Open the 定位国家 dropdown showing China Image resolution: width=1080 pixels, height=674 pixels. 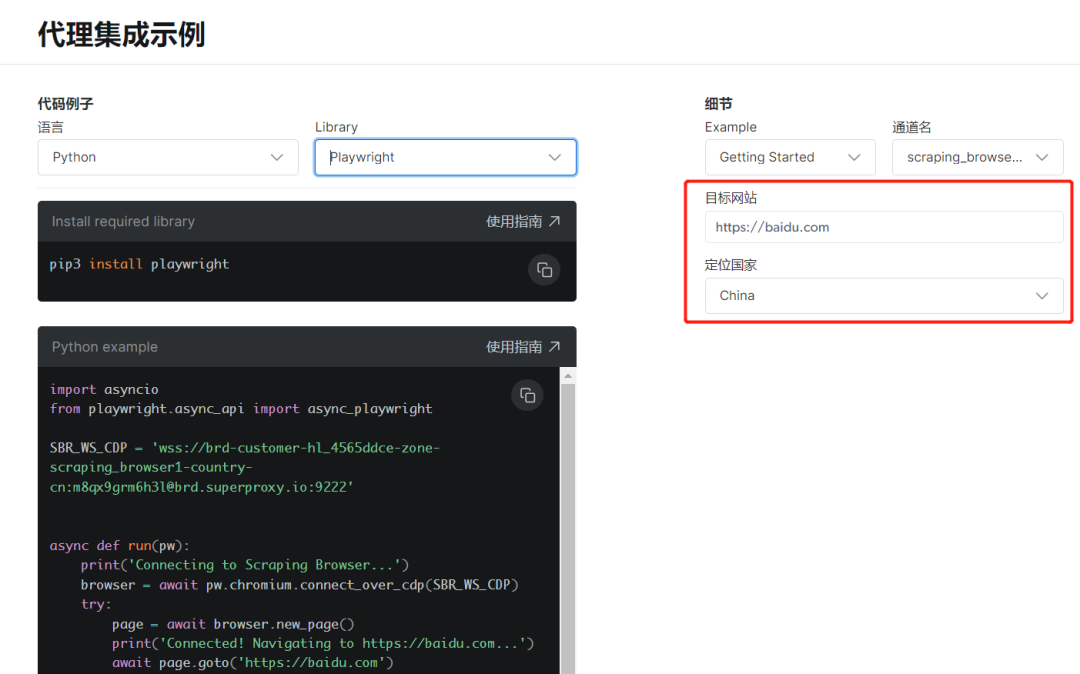[884, 295]
